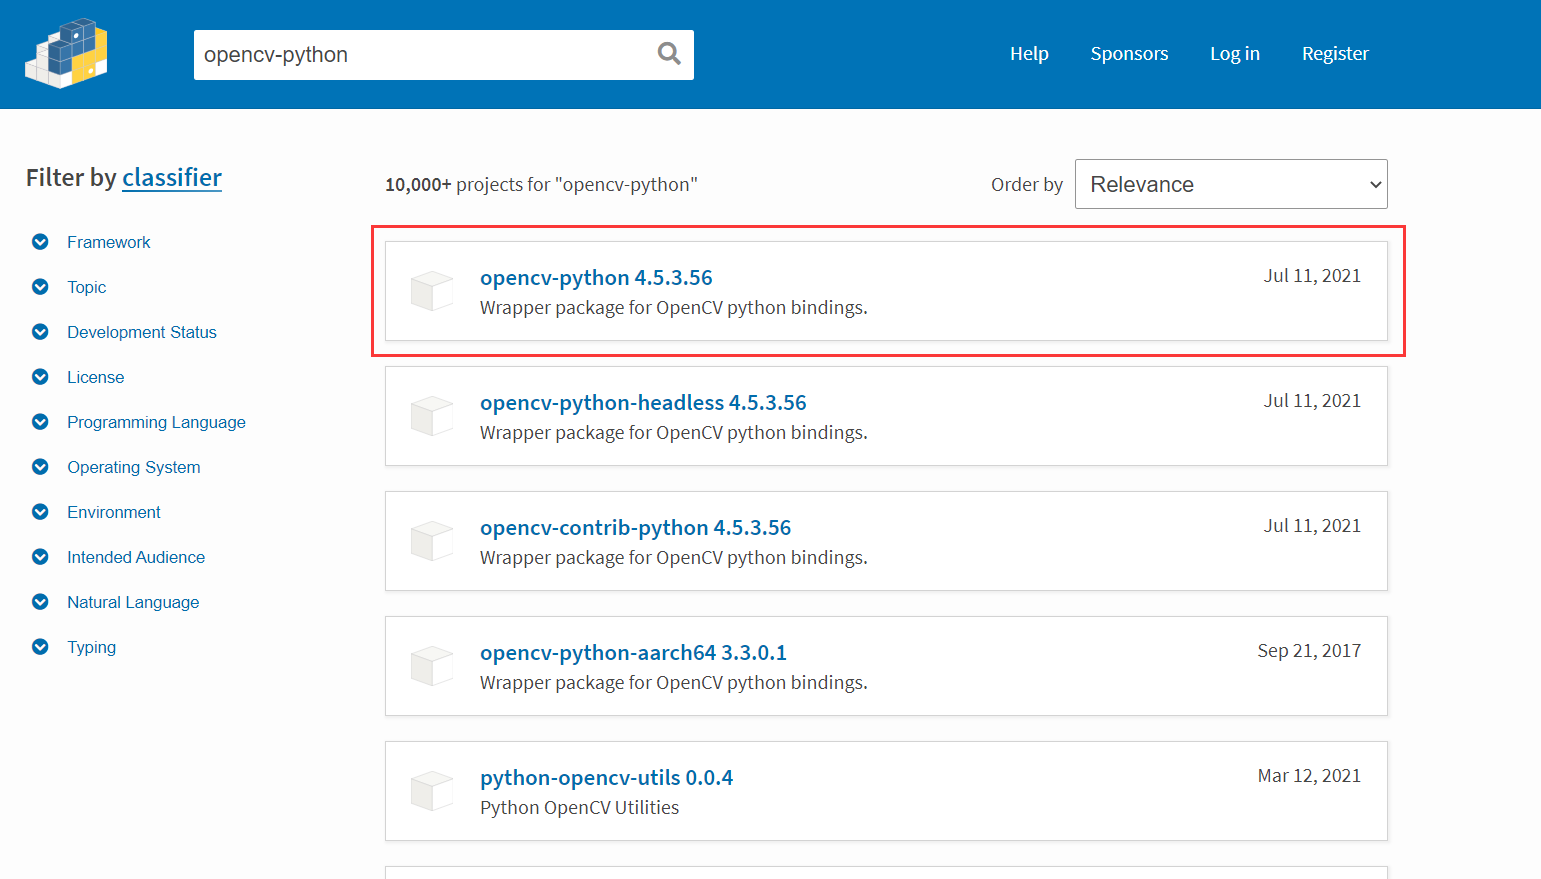Expand the Programming Language filter
Screen dimensions: 1541x879
coord(156,422)
